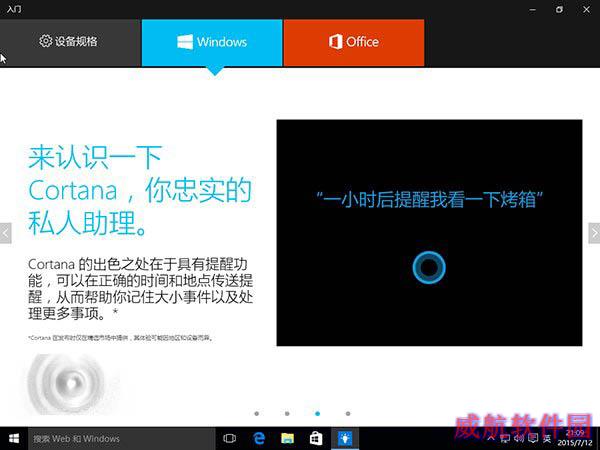Switch input method 英 indicator
Screen dimensions: 600x450
548,439
